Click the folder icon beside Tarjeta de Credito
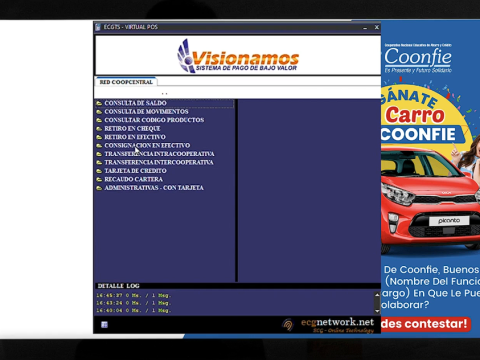Image resolution: width=480 pixels, height=360 pixels. coord(99,171)
